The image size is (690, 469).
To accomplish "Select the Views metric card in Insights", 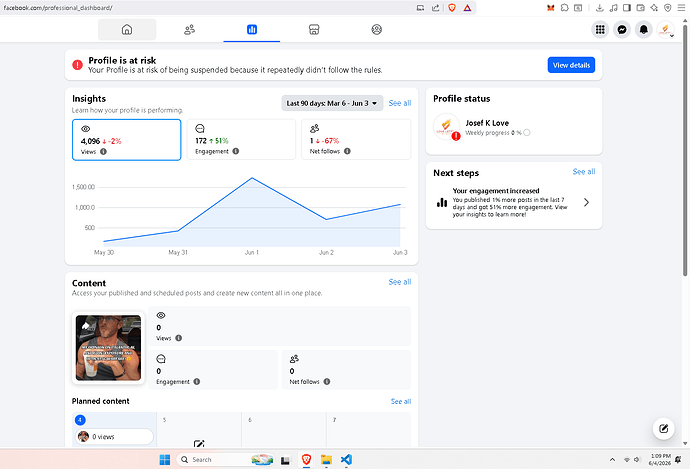I will click(x=126, y=140).
